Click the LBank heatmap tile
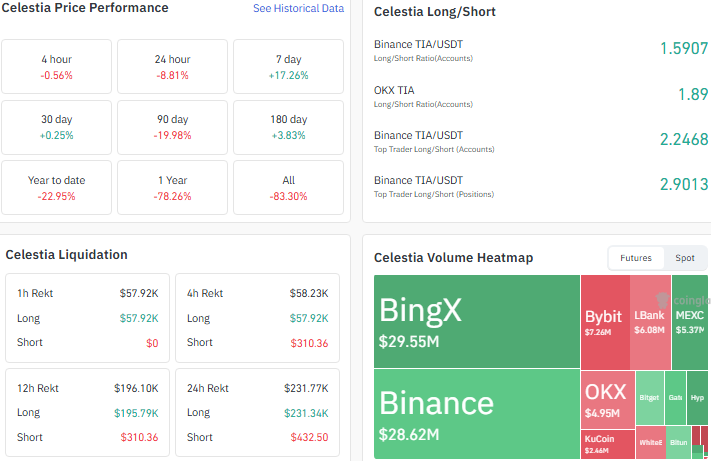 650,322
